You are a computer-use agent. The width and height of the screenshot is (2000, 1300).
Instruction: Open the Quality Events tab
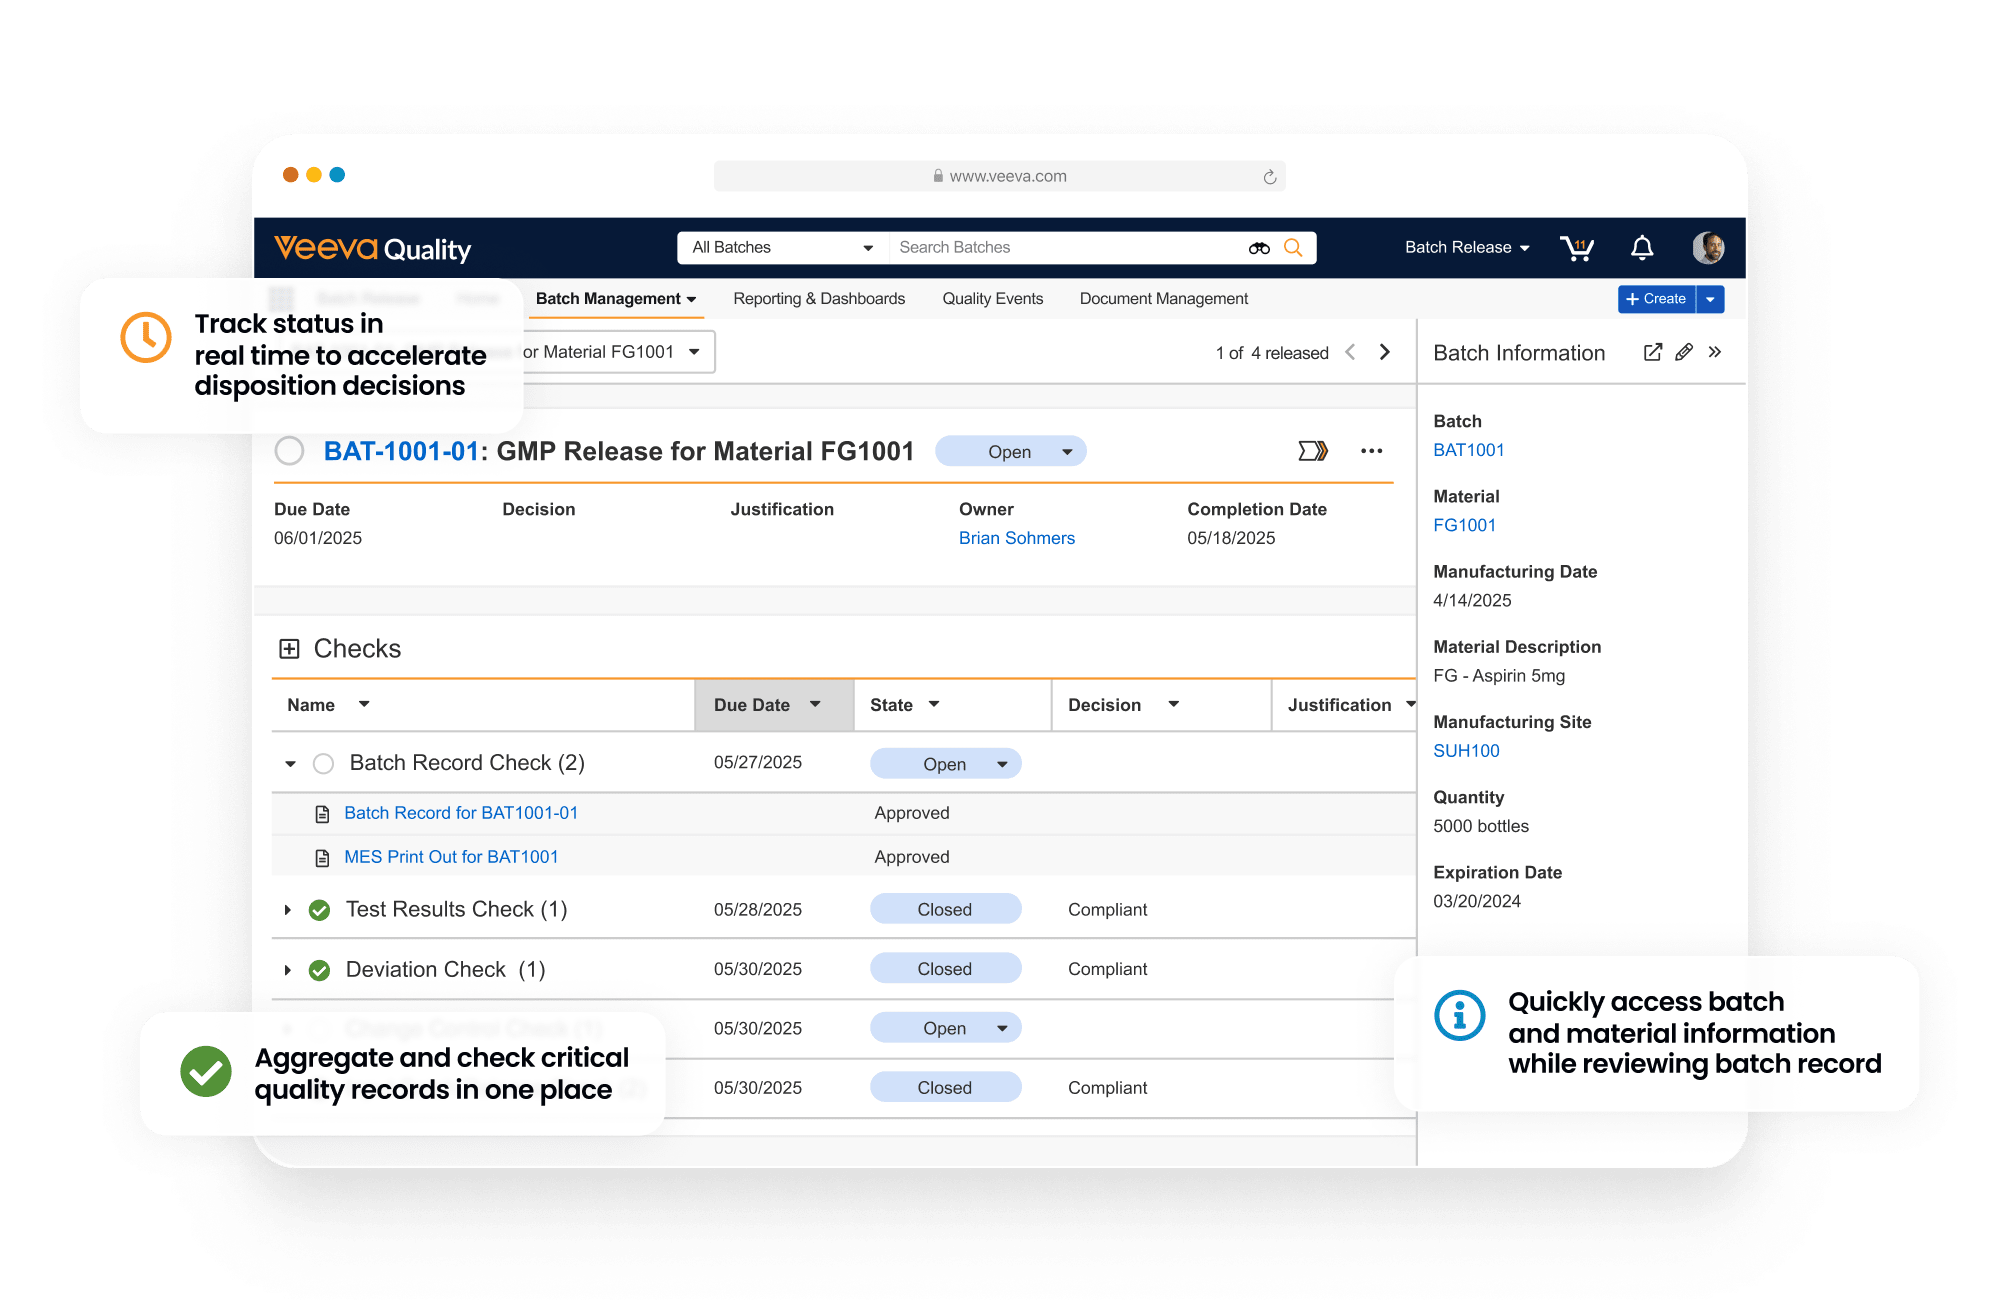[x=992, y=299]
